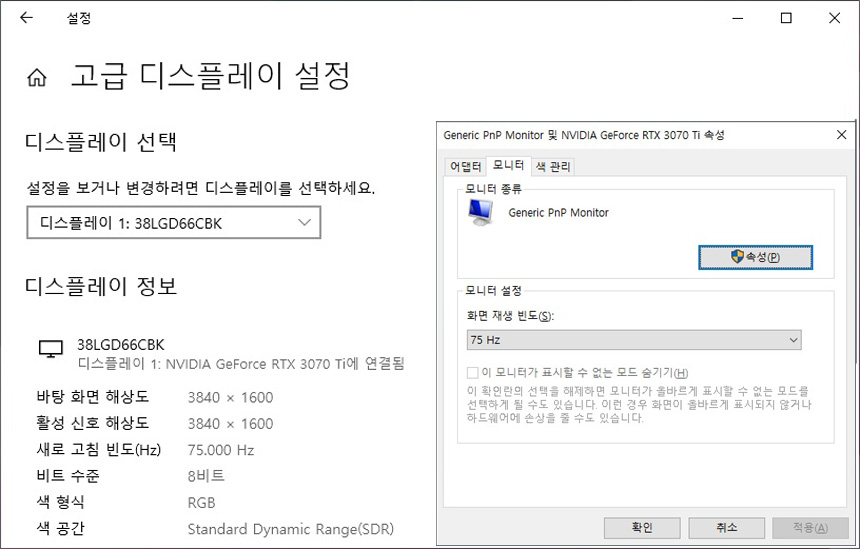Go to Settings home via house icon
The height and width of the screenshot is (549, 860).
click(x=38, y=77)
